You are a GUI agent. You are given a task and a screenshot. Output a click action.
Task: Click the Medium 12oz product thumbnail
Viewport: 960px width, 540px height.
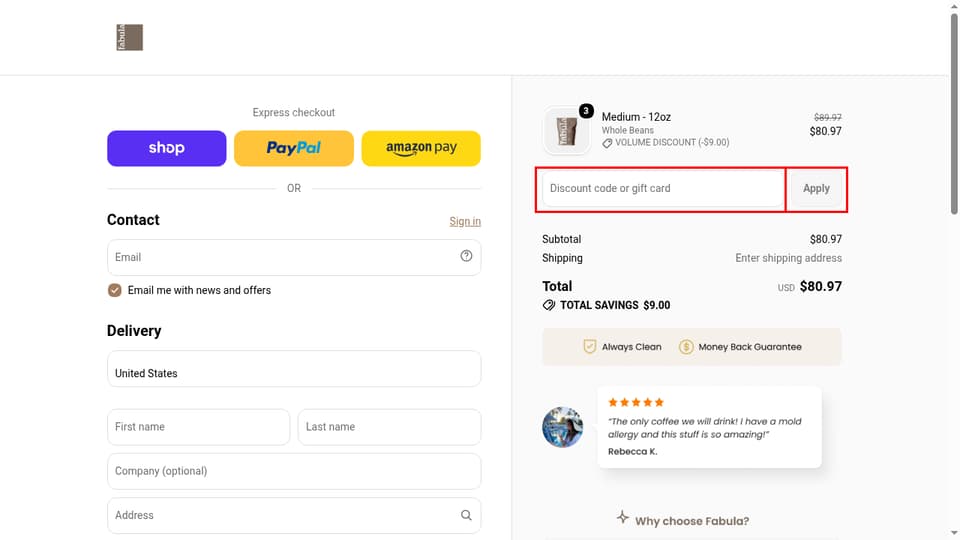coord(566,131)
